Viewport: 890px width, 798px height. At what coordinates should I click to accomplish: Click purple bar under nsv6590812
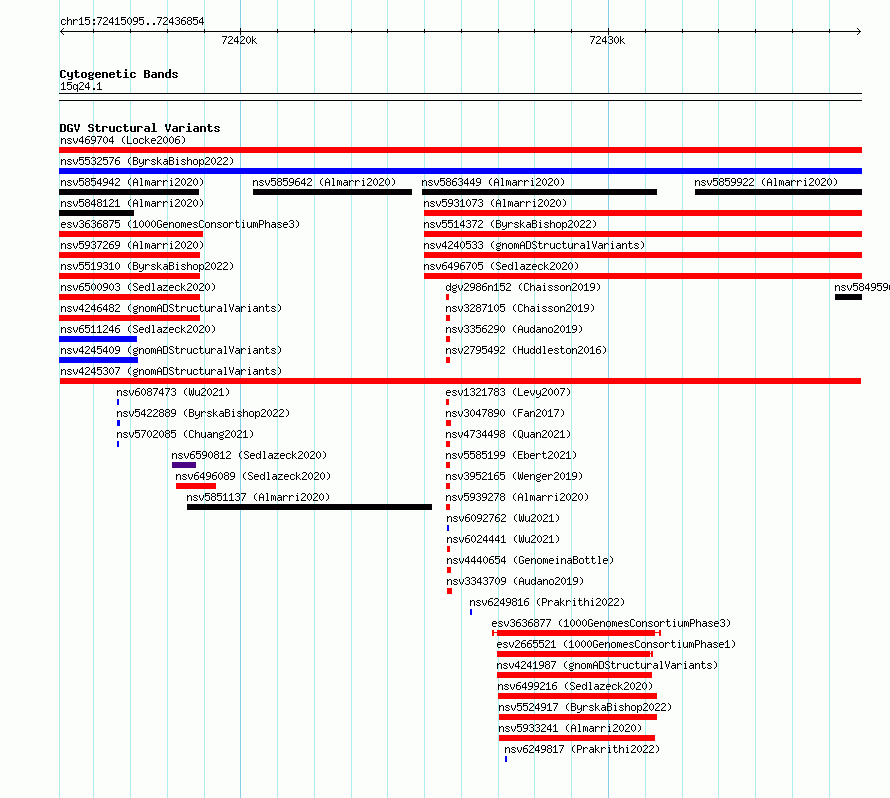pos(184,465)
